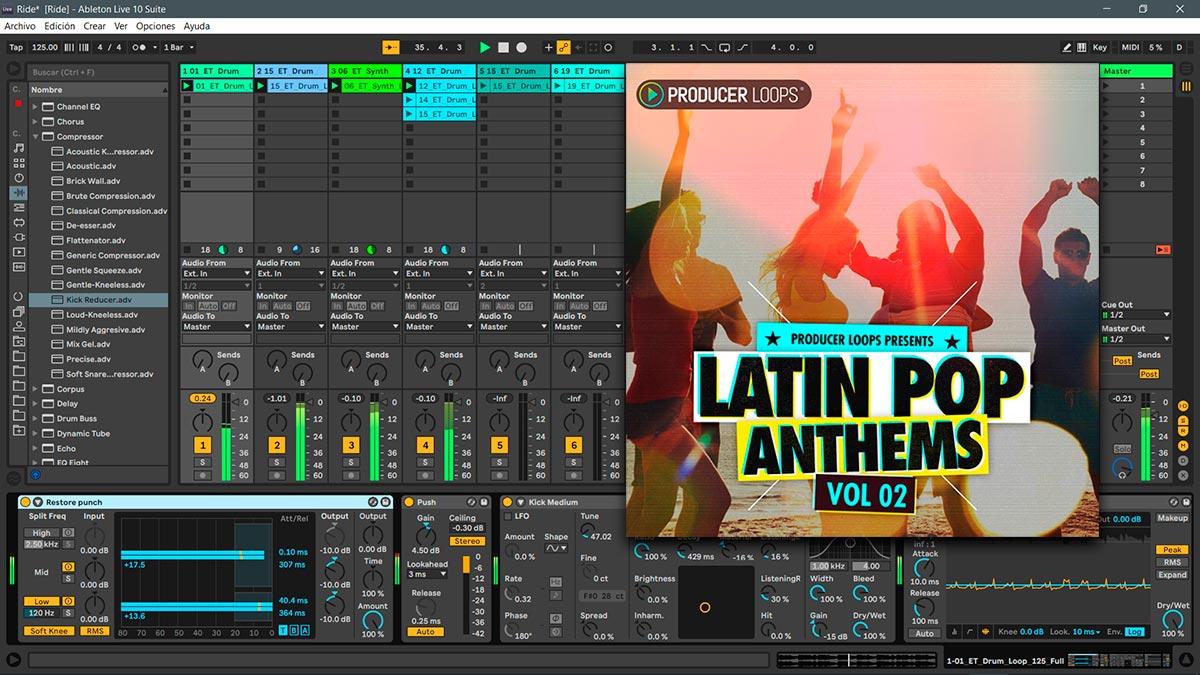Viewport: 1200px width, 675px height.
Task: Open the Instruments clock icon in browser sidebar
Action: [18, 178]
